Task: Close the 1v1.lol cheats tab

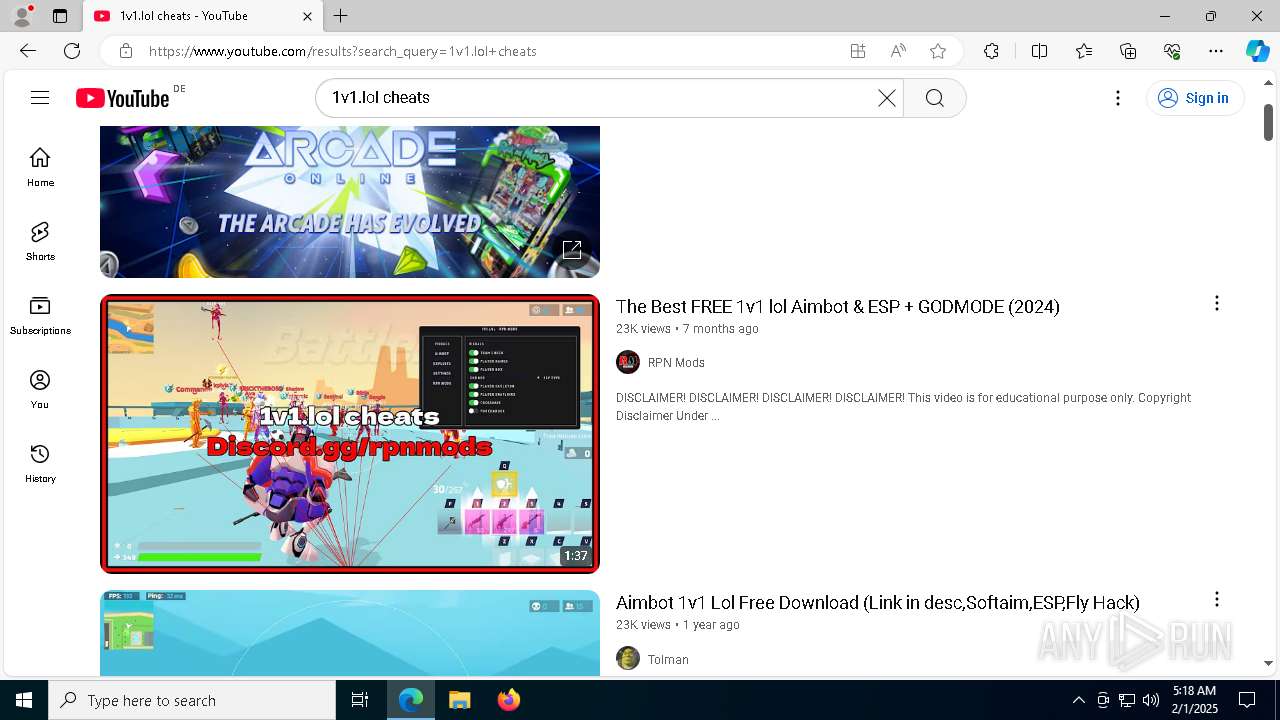Action: (307, 16)
